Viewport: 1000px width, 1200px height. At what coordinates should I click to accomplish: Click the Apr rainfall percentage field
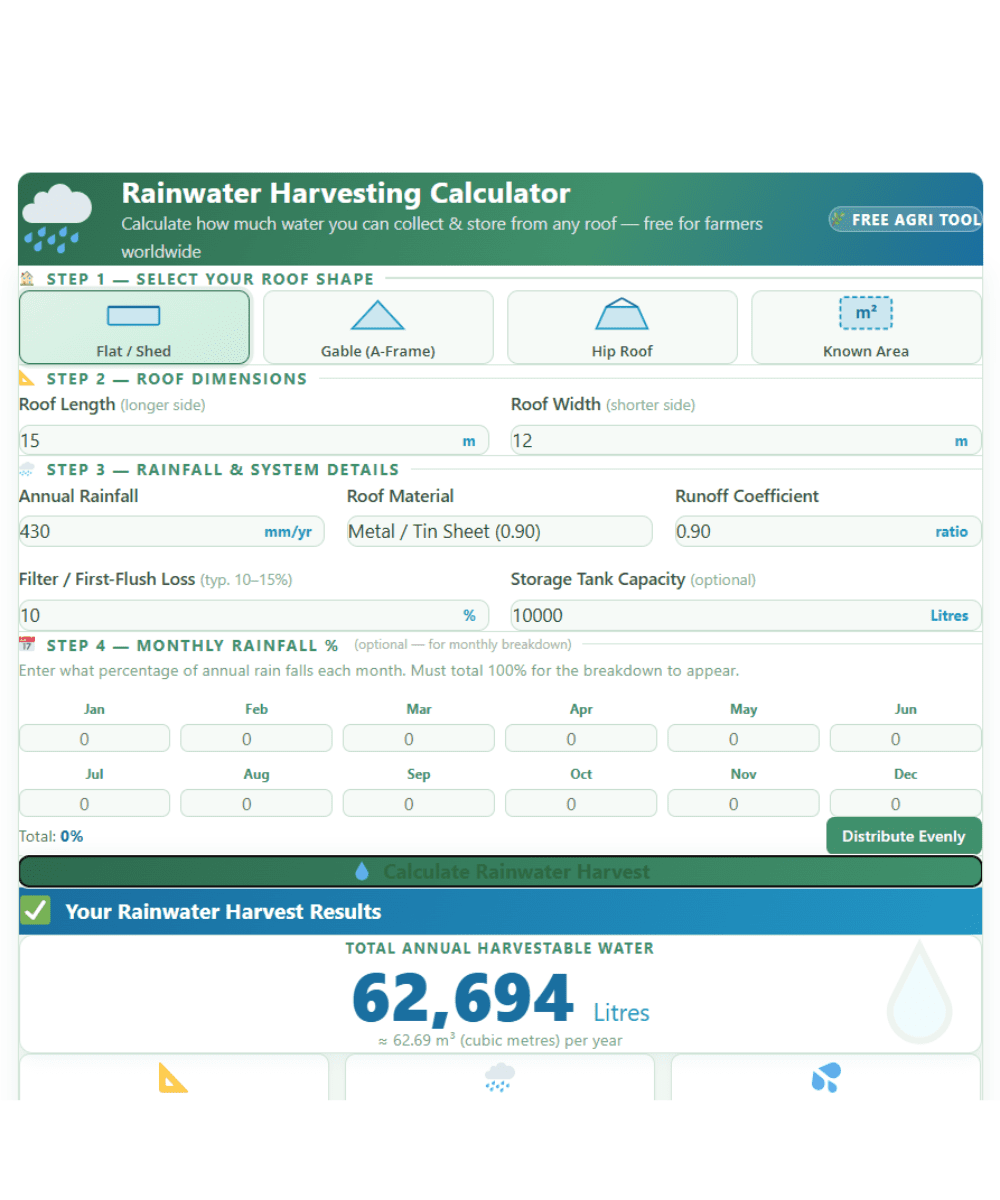(581, 739)
